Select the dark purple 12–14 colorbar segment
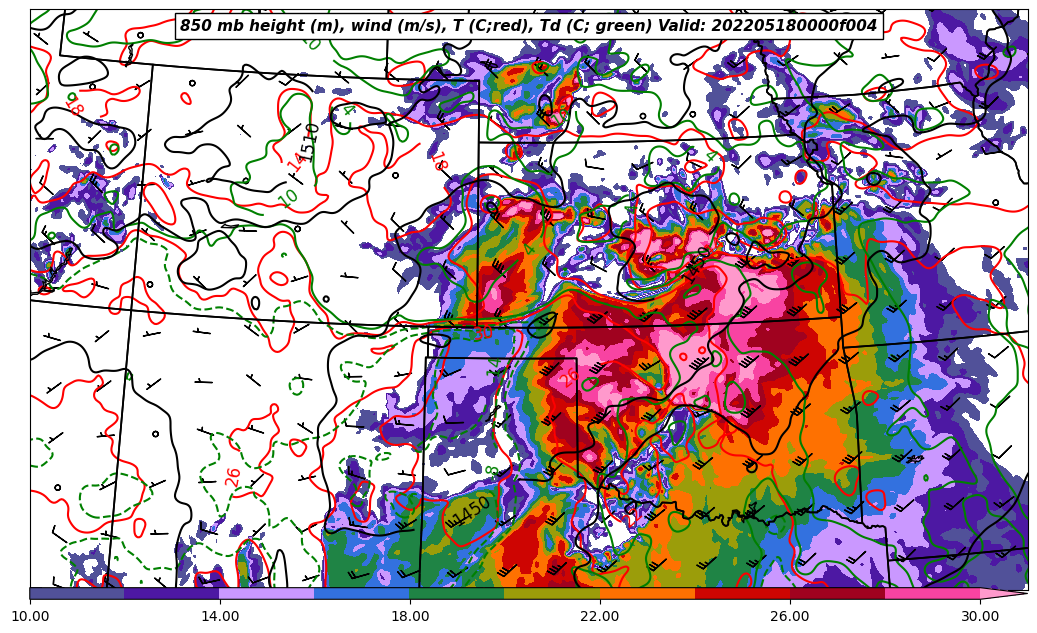Screen dimensions: 1037x633 (172, 593)
